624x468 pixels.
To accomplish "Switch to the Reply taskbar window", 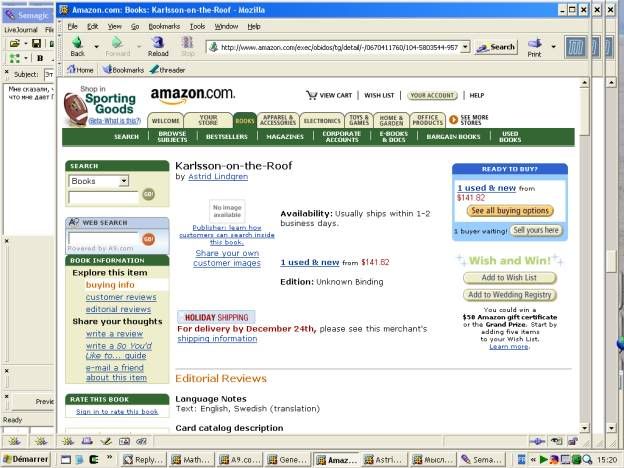I will [144, 460].
